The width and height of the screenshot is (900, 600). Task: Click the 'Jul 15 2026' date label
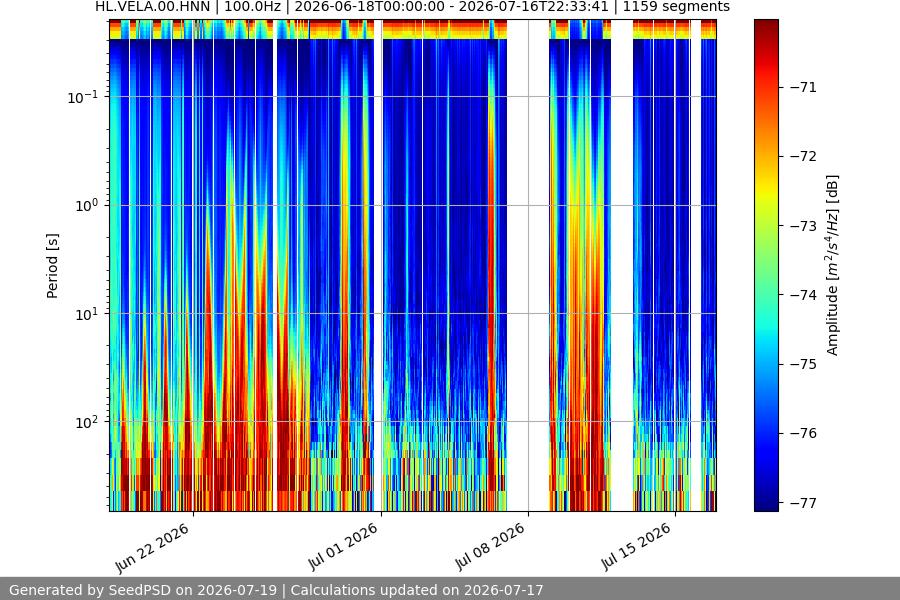636,545
